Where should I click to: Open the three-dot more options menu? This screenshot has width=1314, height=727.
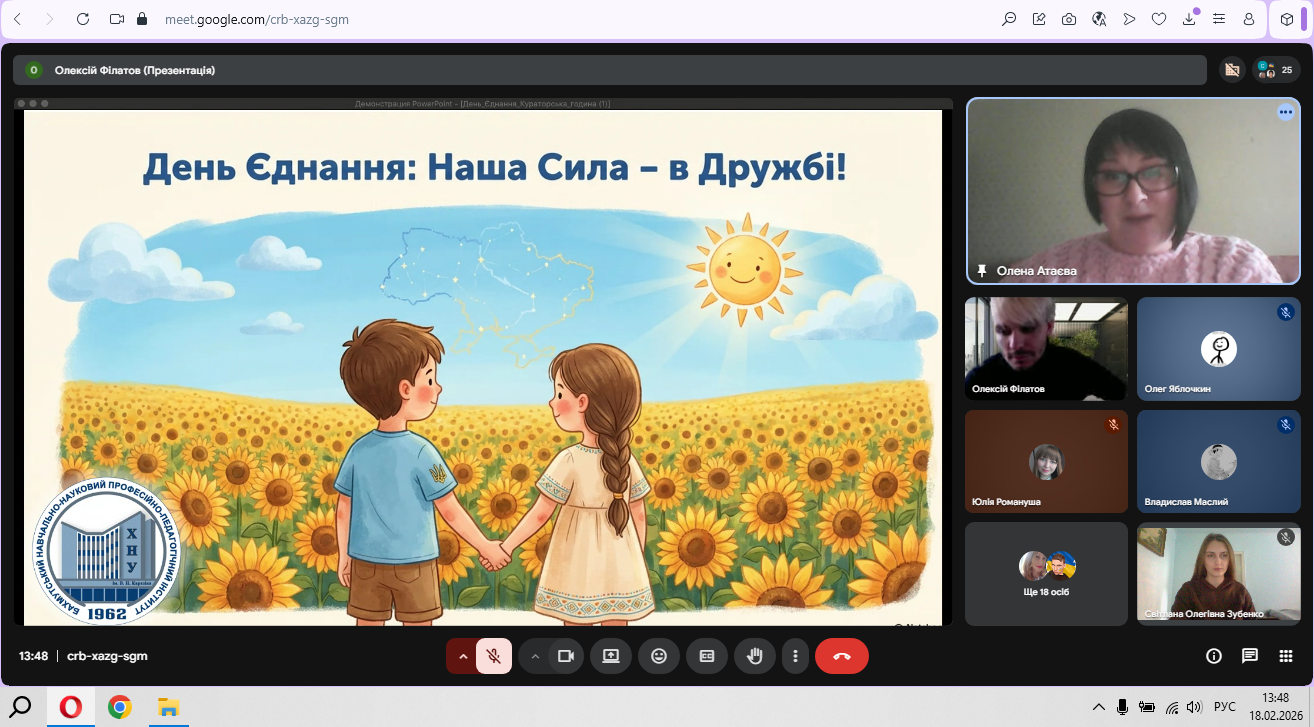click(x=795, y=656)
